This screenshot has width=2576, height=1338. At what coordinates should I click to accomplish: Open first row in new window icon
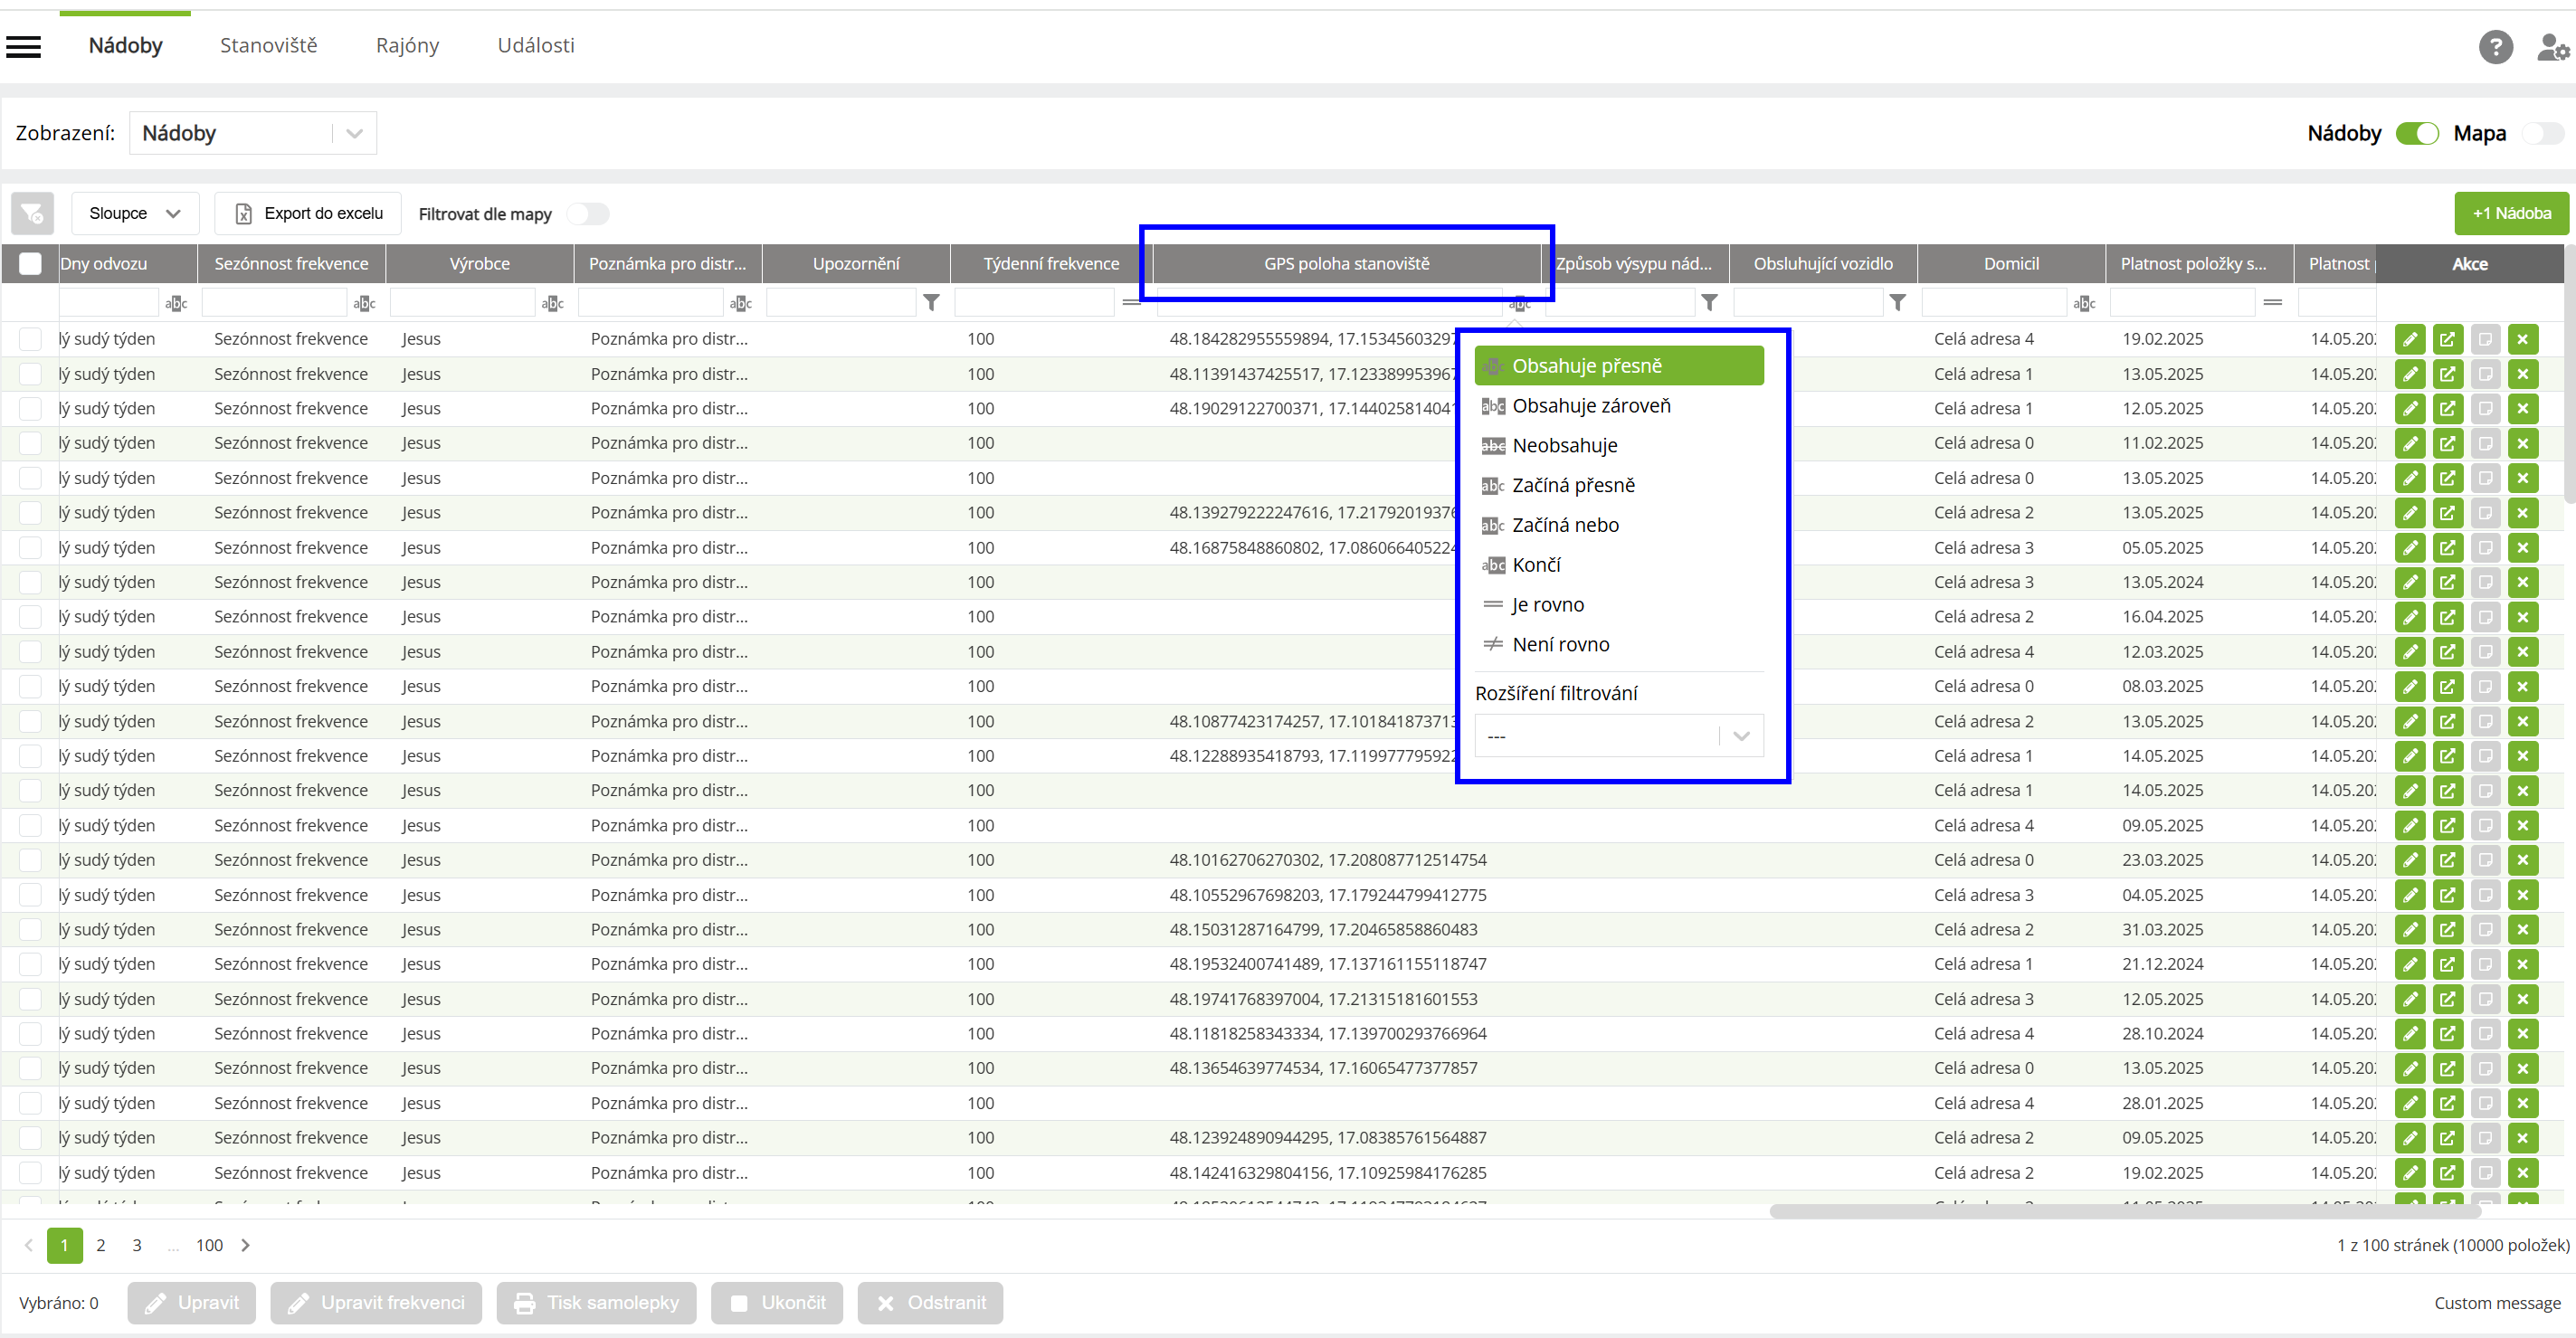point(2447,339)
